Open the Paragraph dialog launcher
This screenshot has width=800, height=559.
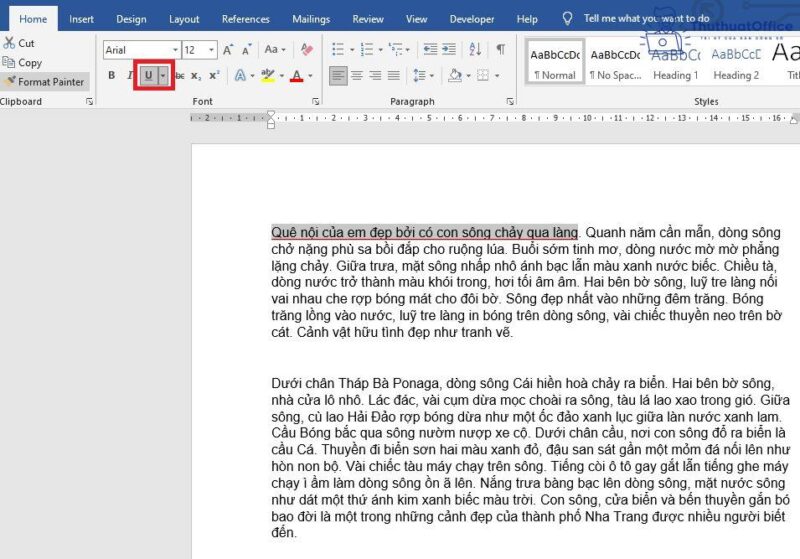tap(510, 101)
